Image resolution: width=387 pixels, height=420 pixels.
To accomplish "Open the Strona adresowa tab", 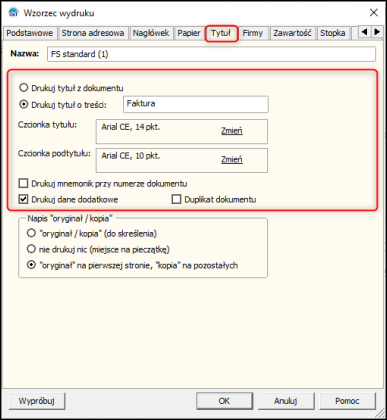I will pos(93,33).
